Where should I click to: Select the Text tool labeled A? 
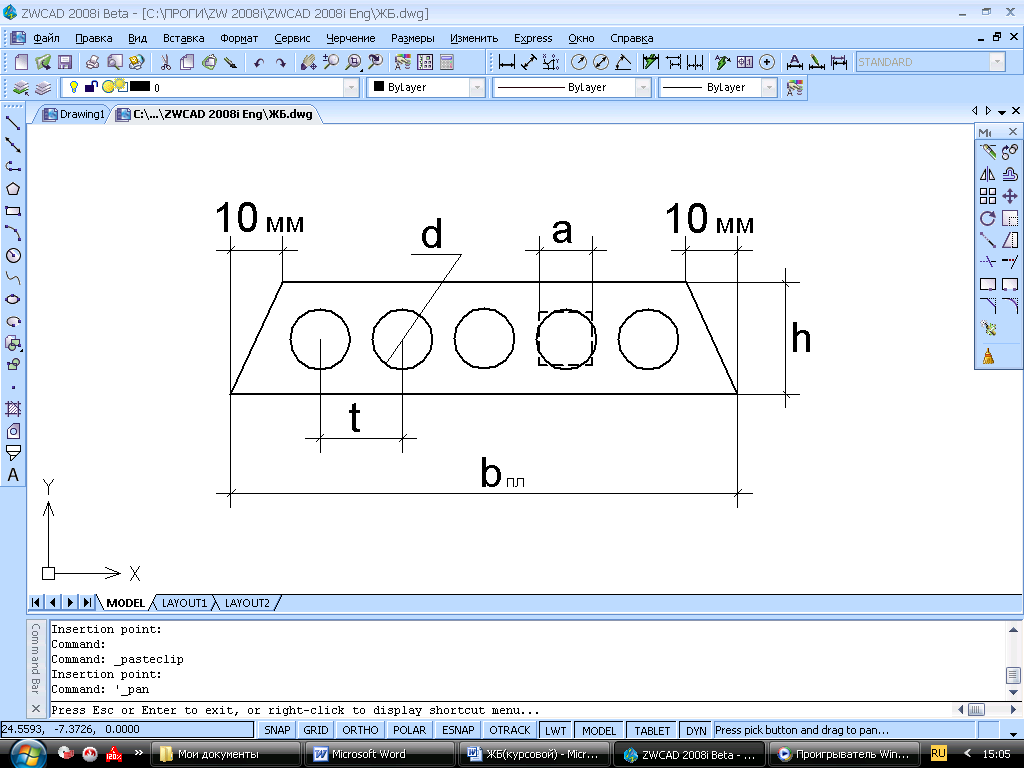point(12,475)
